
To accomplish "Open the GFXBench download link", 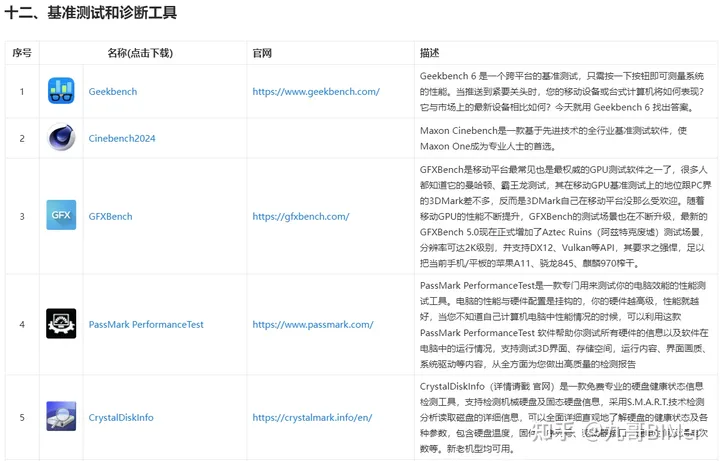I will [x=111, y=216].
